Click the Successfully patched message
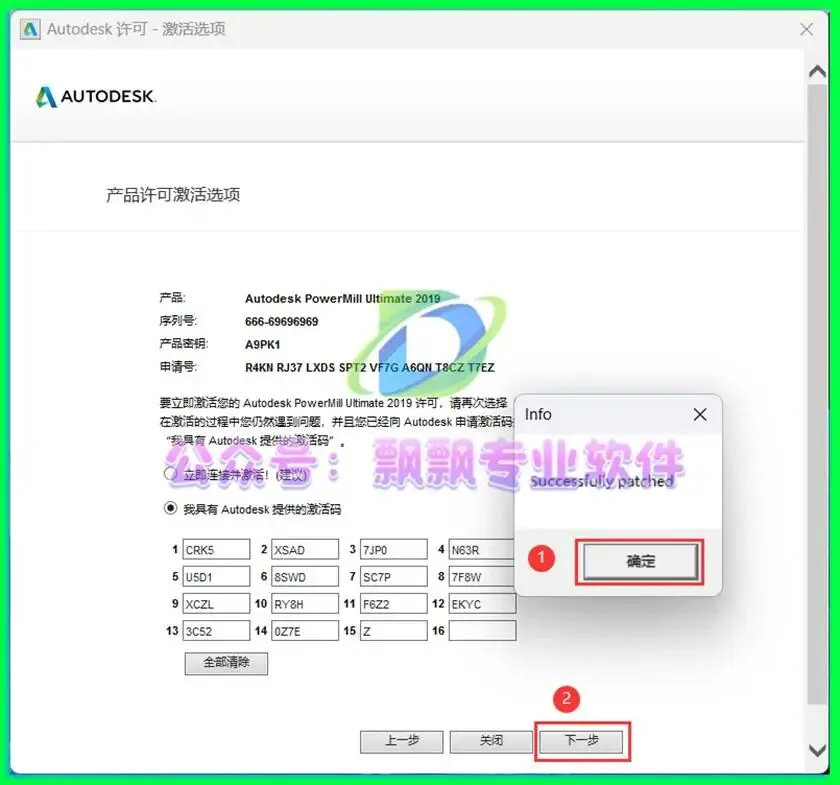The width and height of the screenshot is (840, 785). tap(602, 481)
